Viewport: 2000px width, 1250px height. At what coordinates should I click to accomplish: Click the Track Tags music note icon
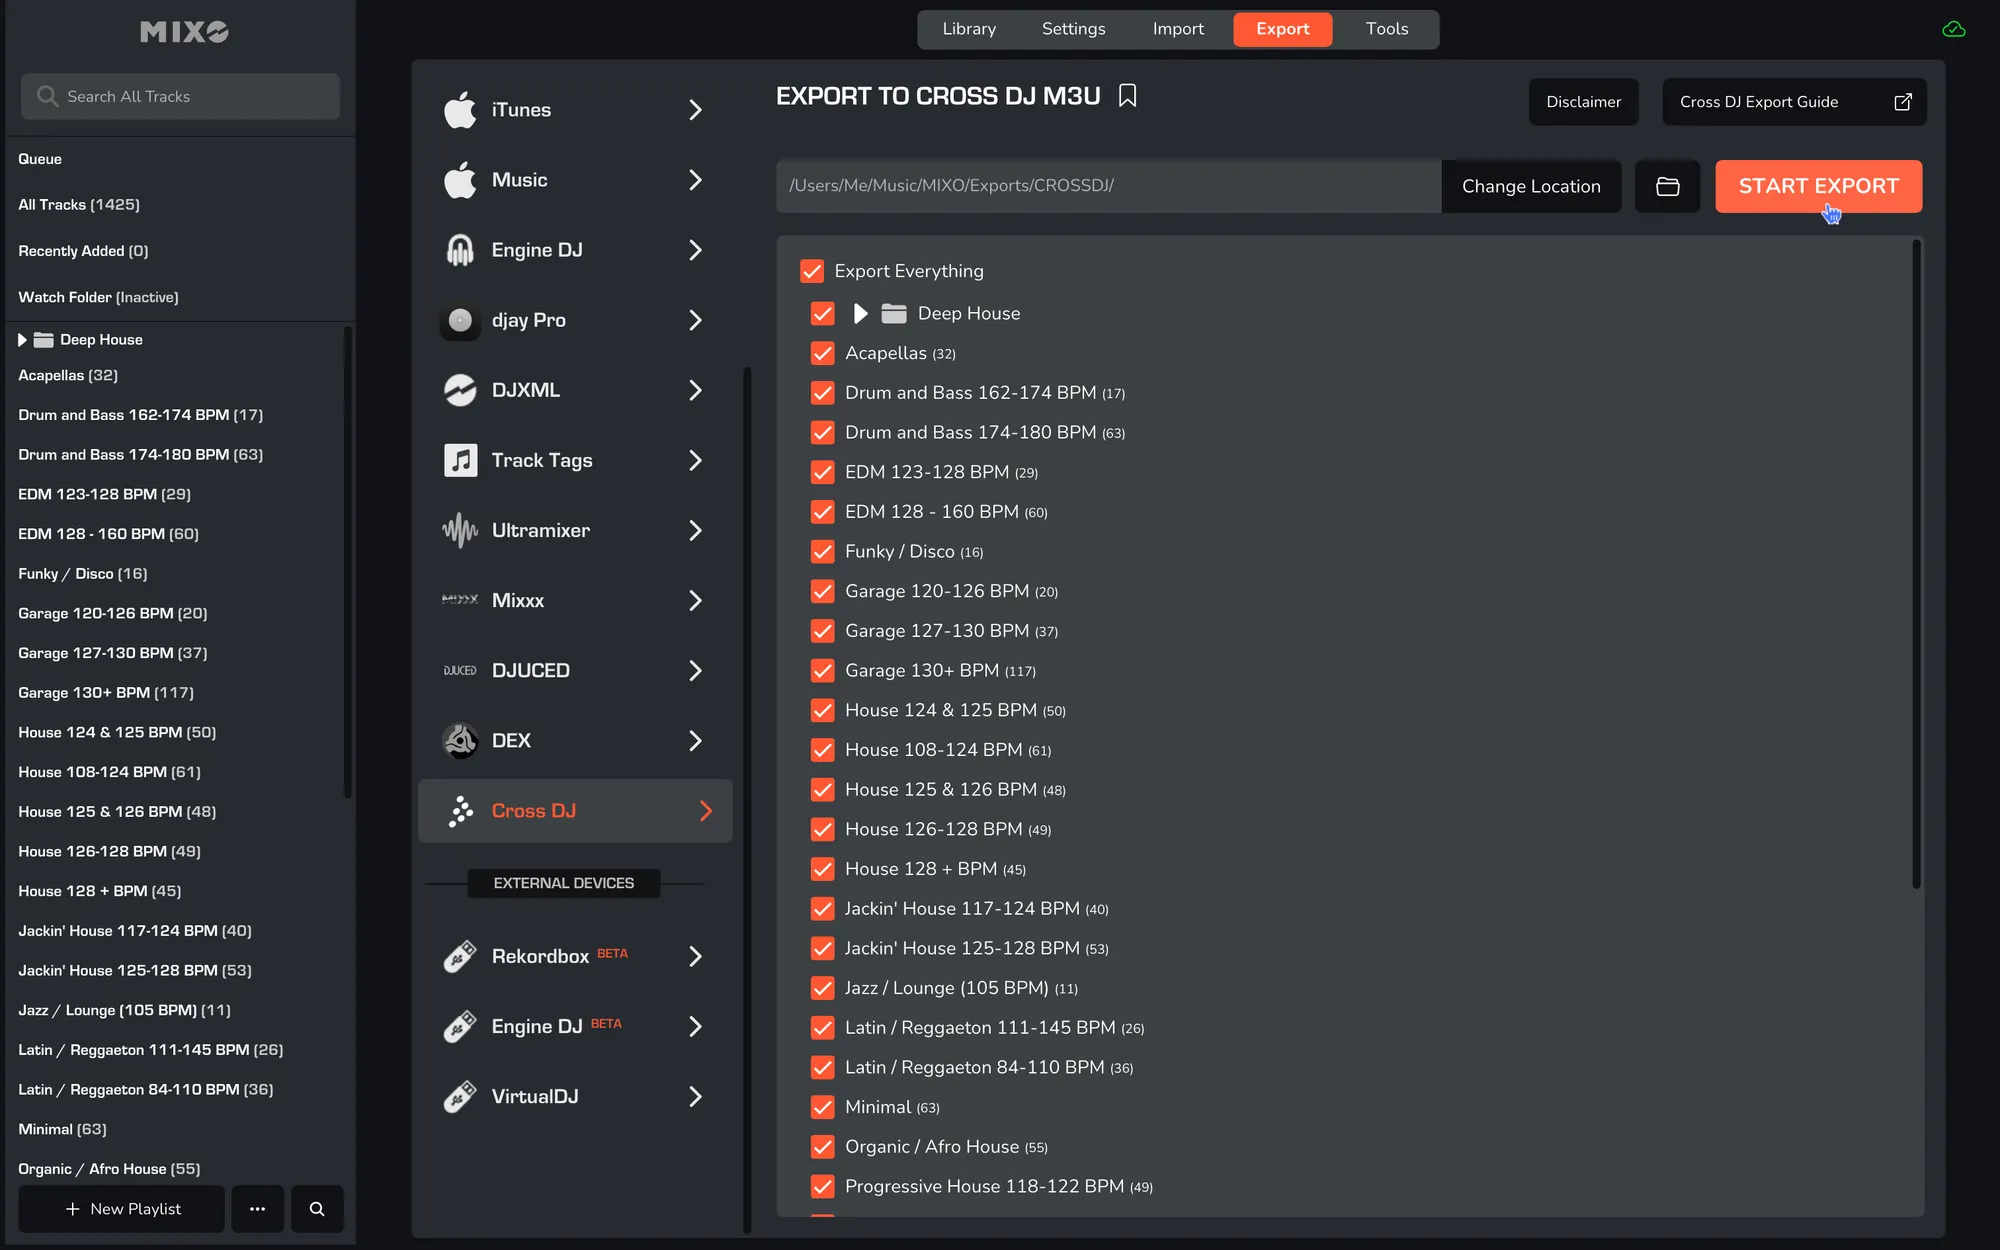tap(460, 460)
